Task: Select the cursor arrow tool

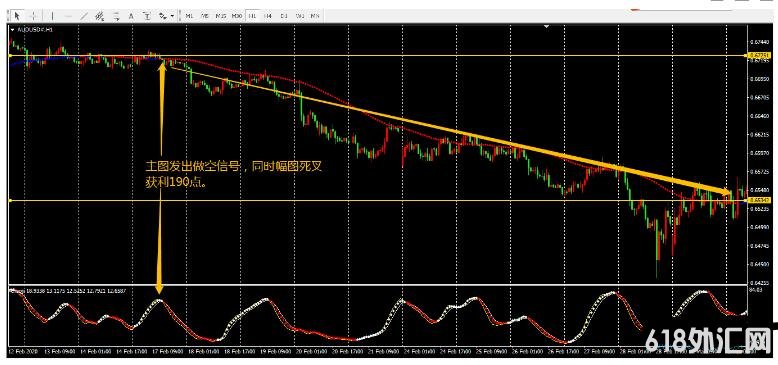Action: coord(17,16)
